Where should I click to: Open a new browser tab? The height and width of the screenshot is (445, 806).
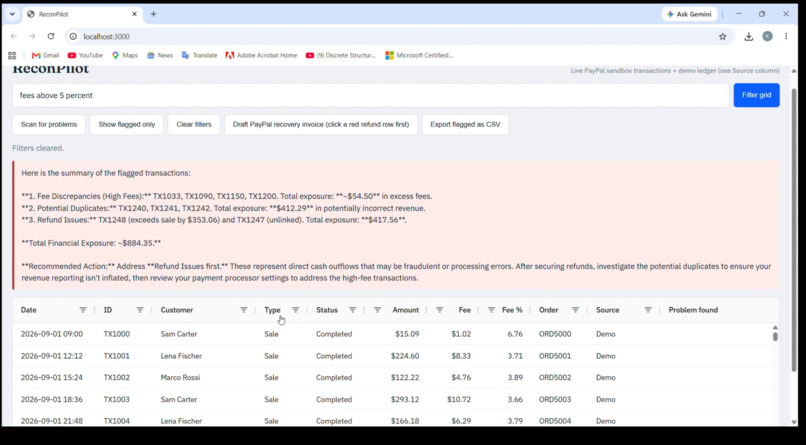[153, 14]
